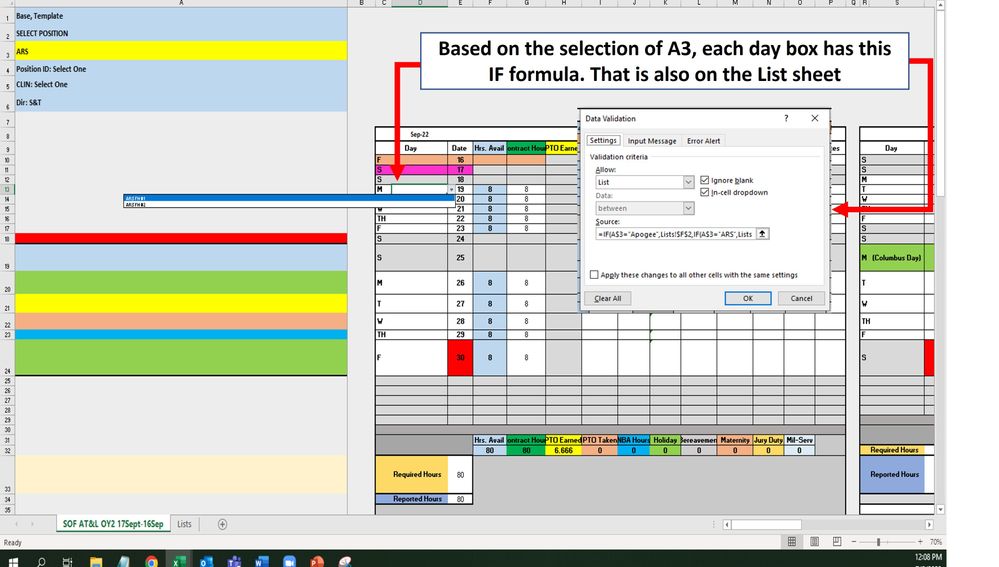The image size is (999, 567).
Task: Switch to Input Message tab
Action: click(652, 141)
